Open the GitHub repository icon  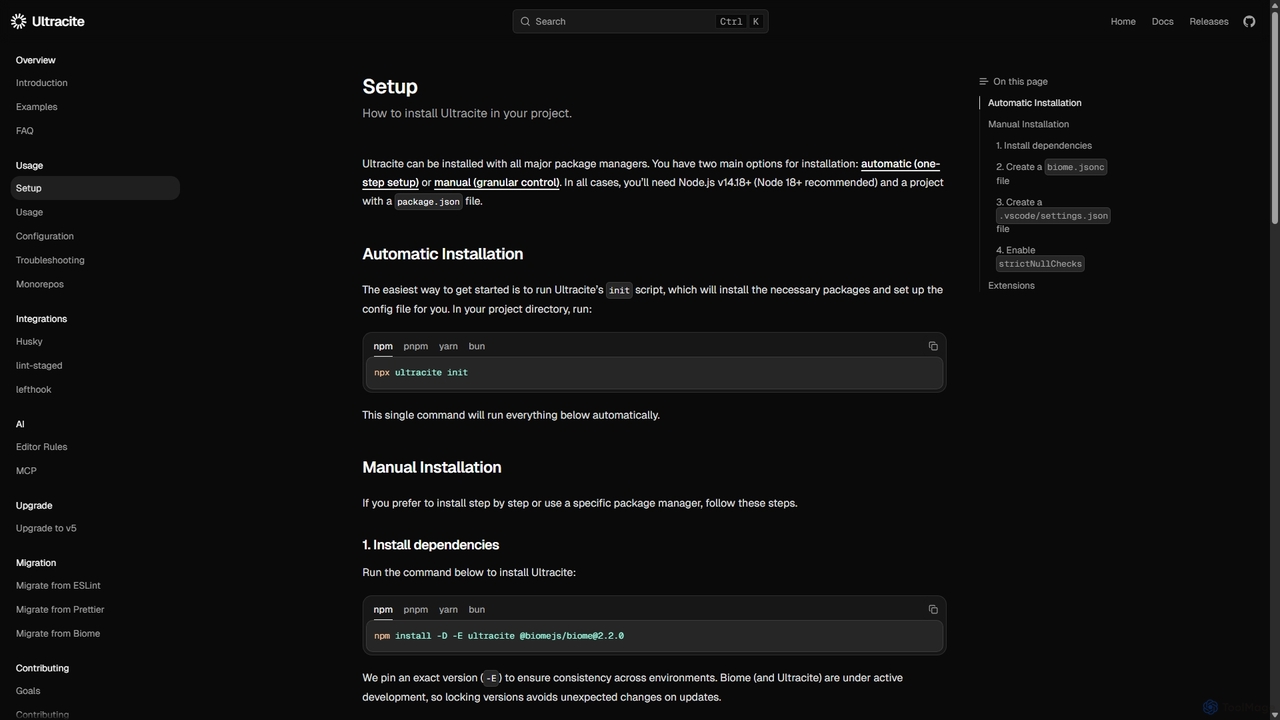[x=1249, y=21]
